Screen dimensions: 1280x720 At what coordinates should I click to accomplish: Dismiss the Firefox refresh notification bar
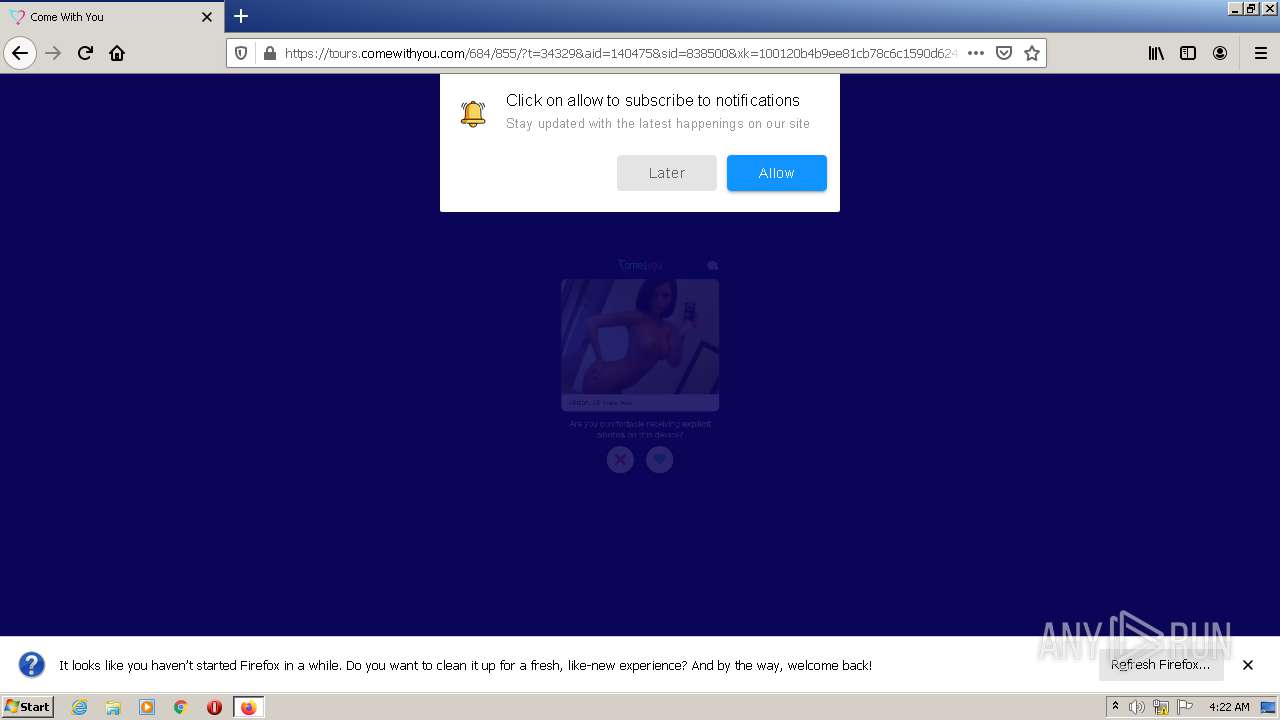[1248, 665]
